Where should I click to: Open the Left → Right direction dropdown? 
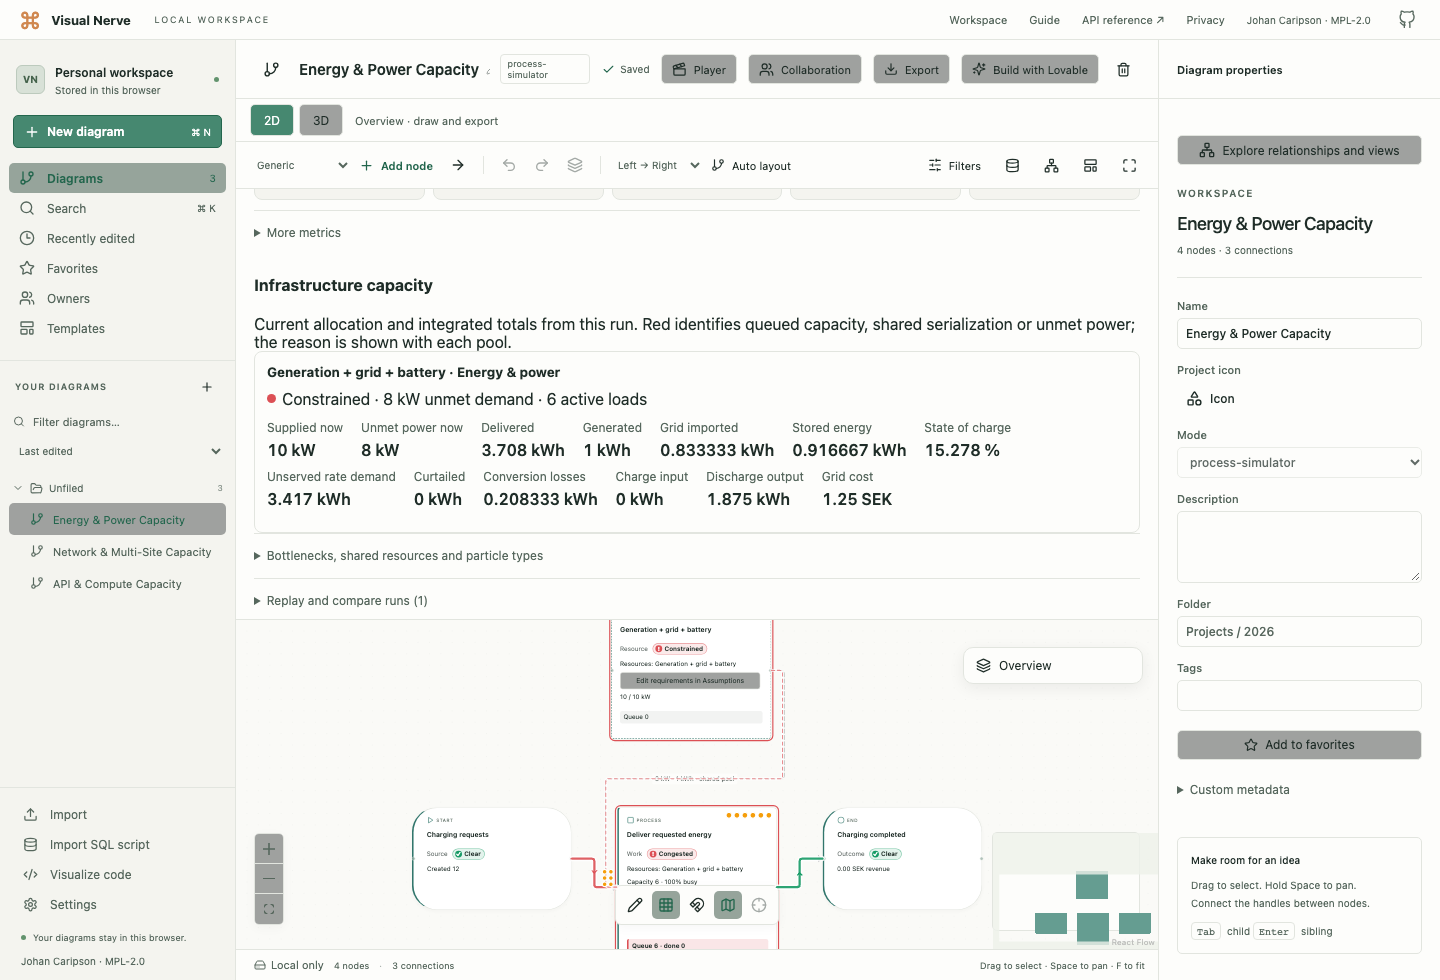tap(658, 166)
